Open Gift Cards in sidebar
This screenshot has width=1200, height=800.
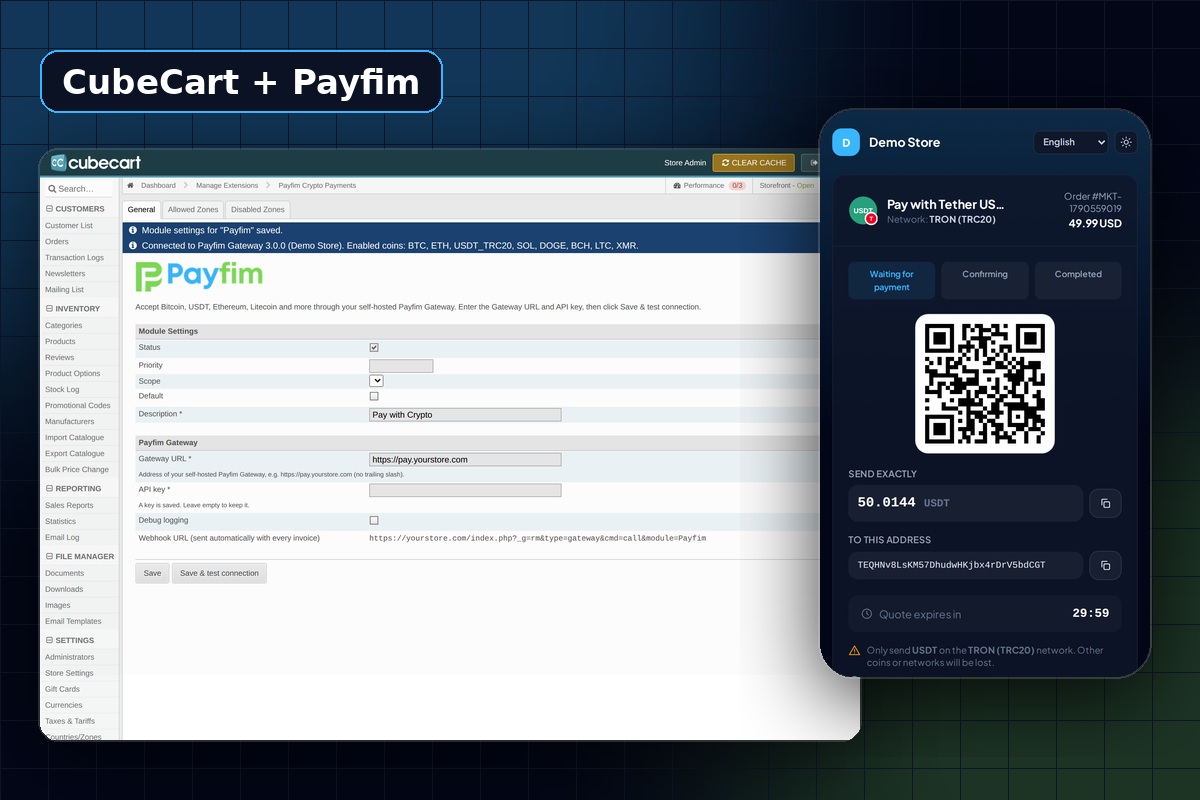click(62, 690)
